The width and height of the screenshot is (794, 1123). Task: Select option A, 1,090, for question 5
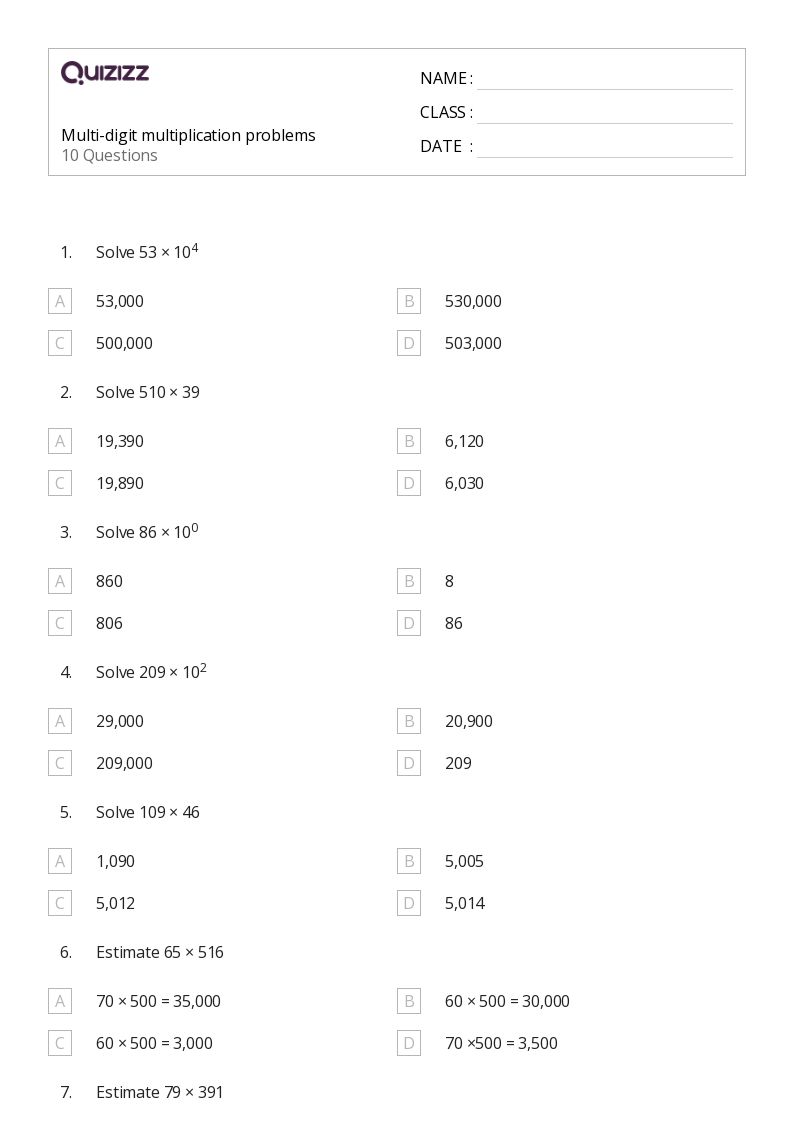click(x=60, y=861)
